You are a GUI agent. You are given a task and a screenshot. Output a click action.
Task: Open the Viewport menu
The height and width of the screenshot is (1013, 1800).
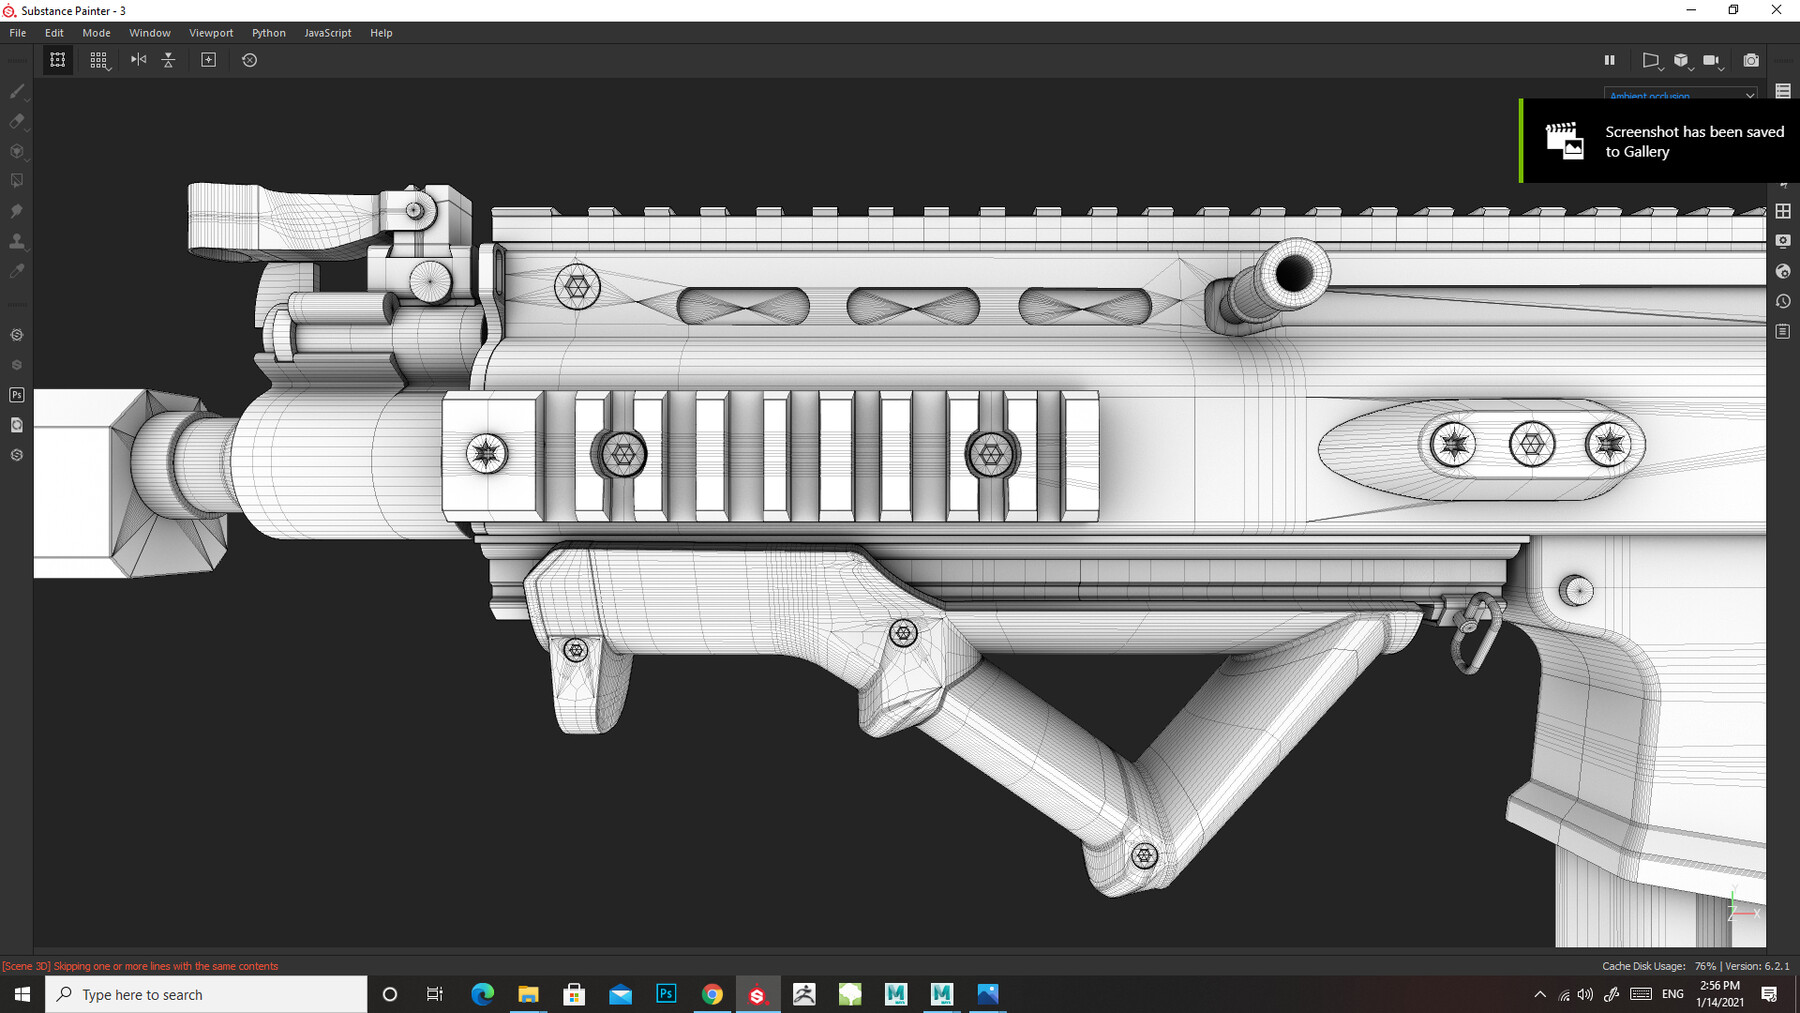coord(211,32)
